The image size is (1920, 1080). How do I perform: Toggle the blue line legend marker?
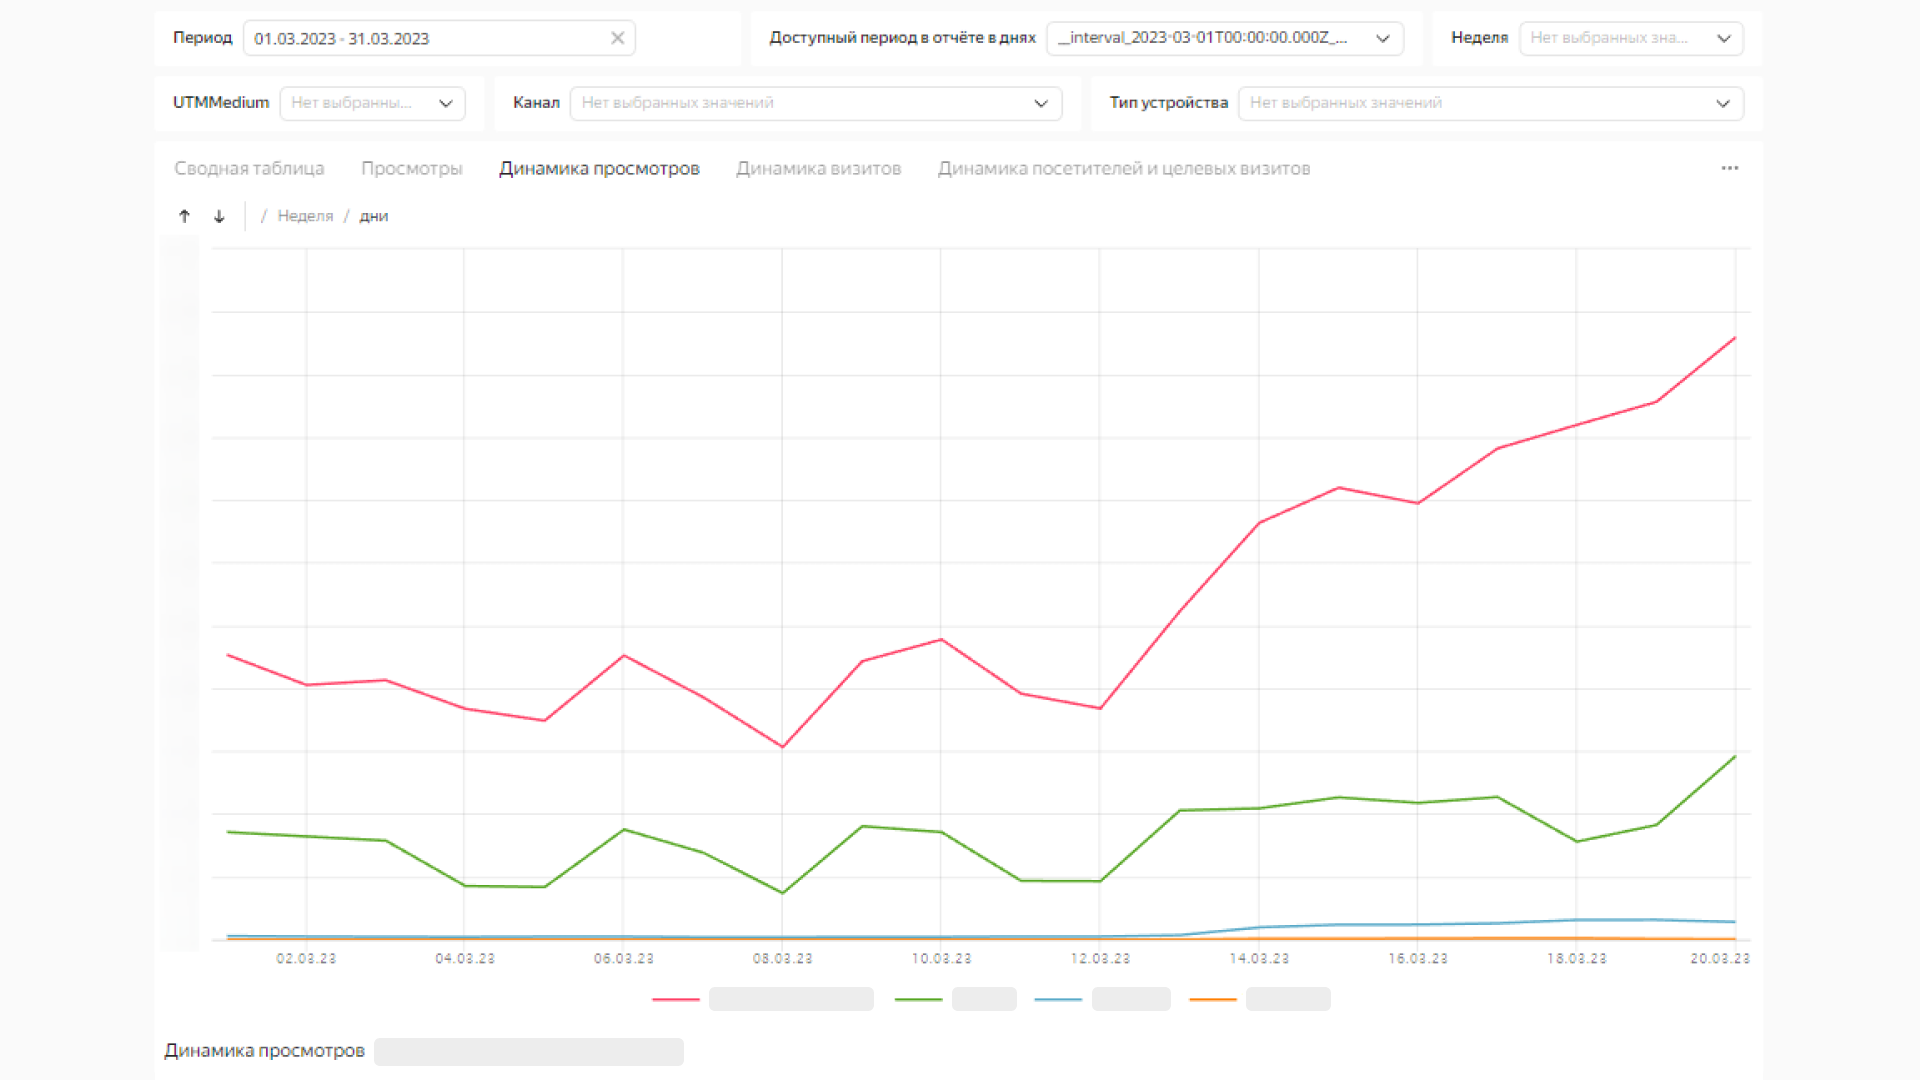(1058, 999)
